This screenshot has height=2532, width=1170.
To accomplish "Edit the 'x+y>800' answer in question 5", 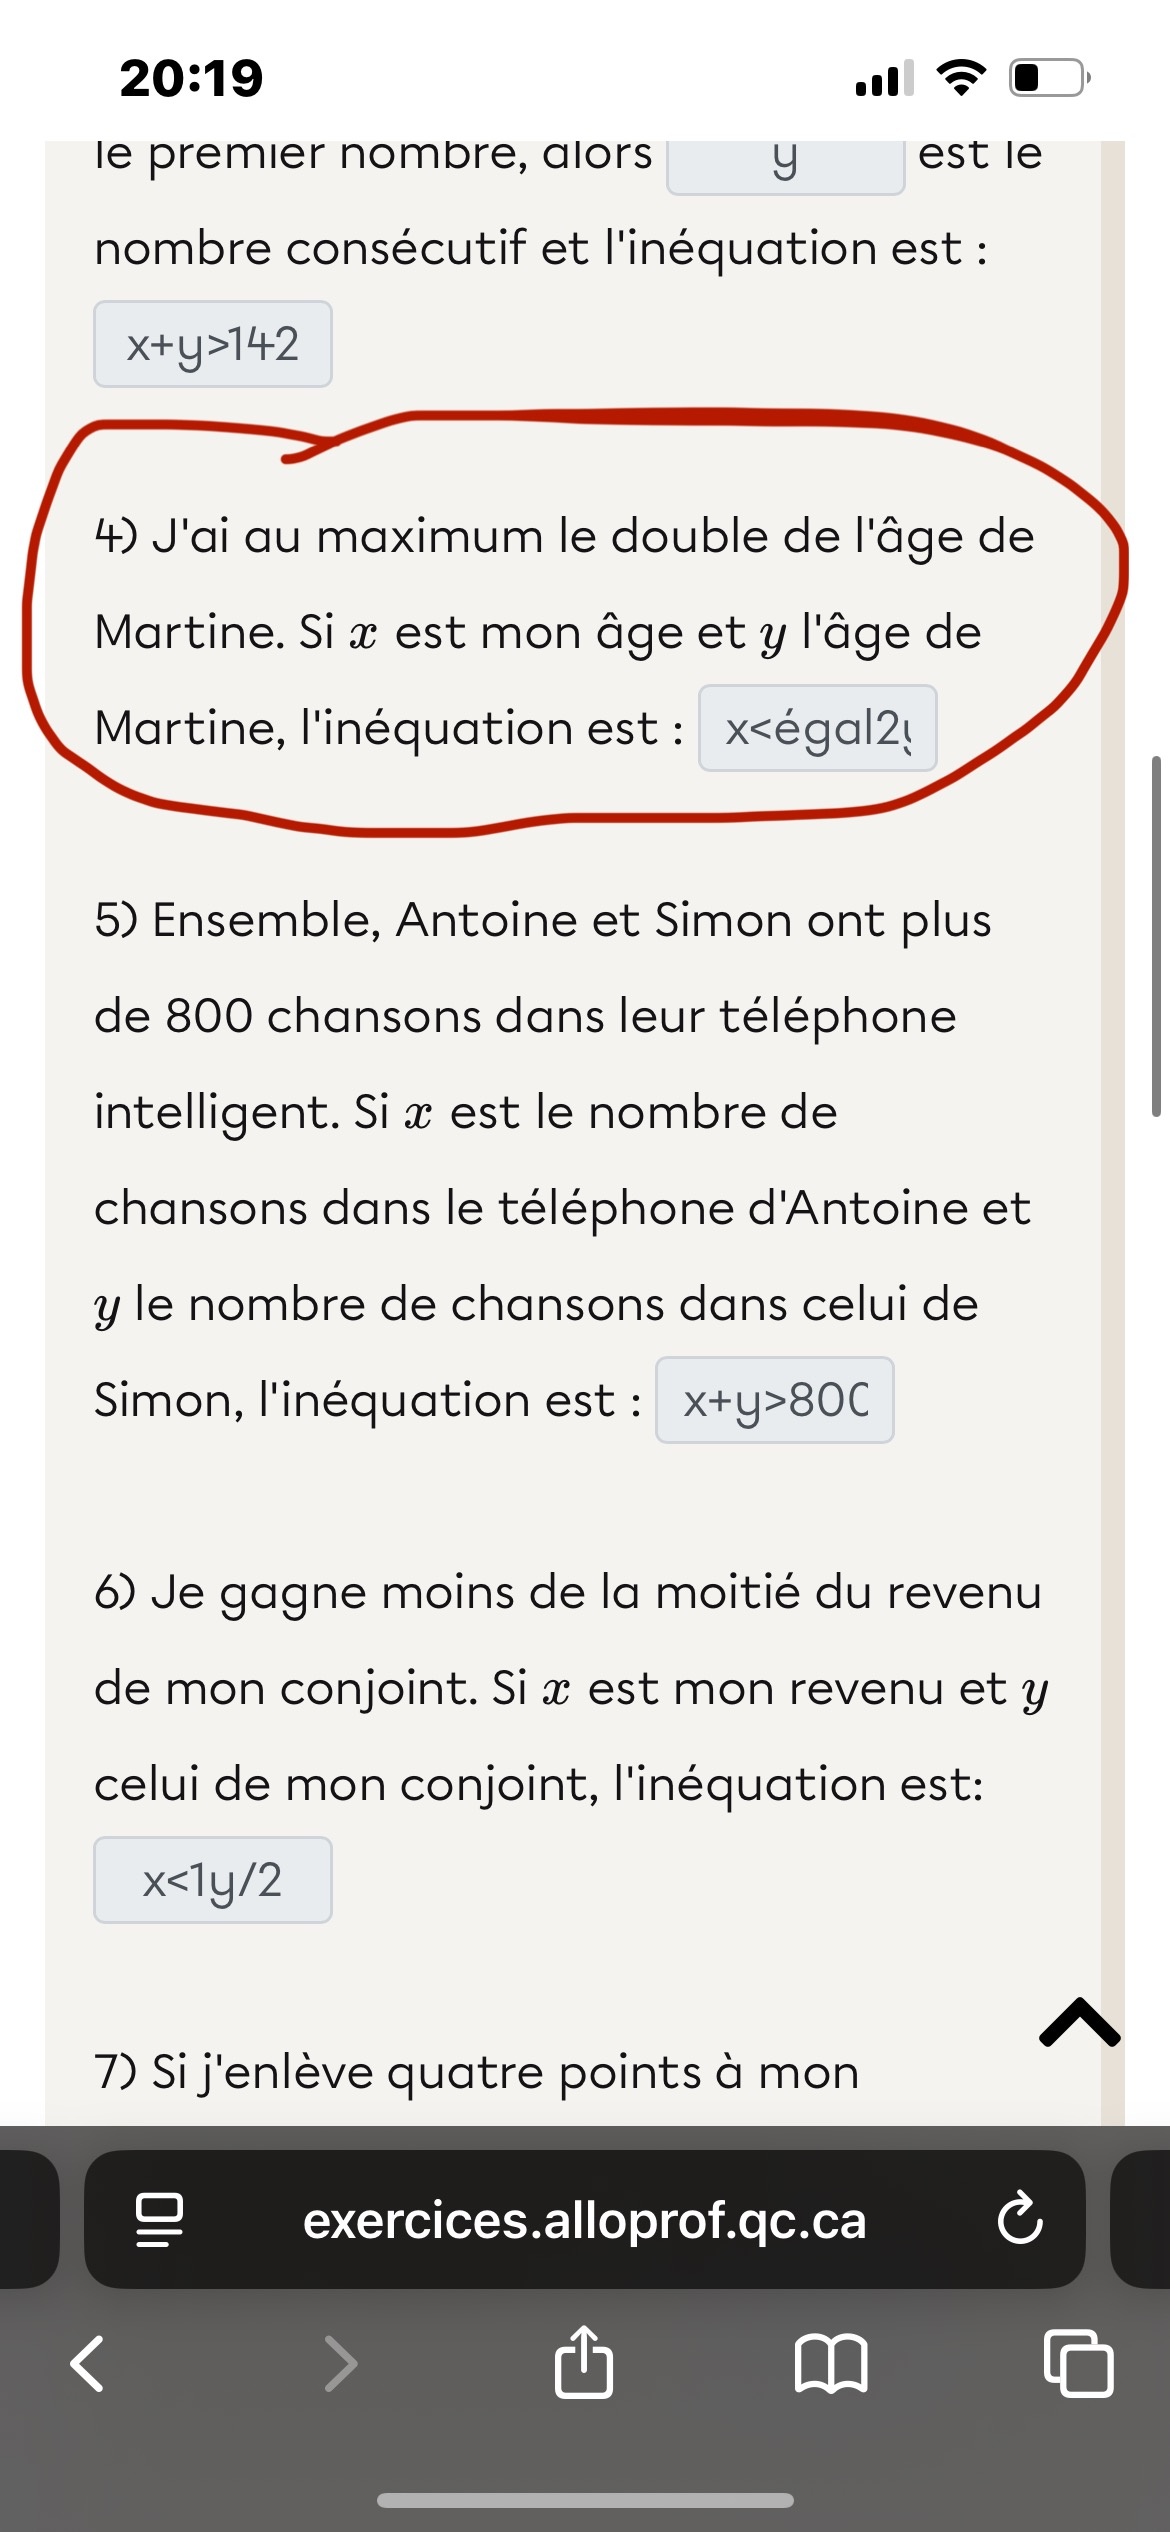I will click(774, 1400).
